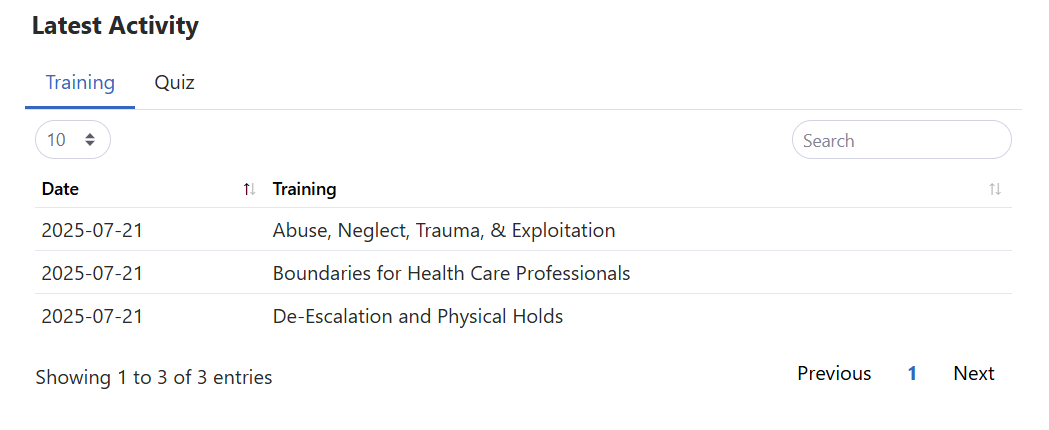Switch to the Training tab

(x=80, y=83)
